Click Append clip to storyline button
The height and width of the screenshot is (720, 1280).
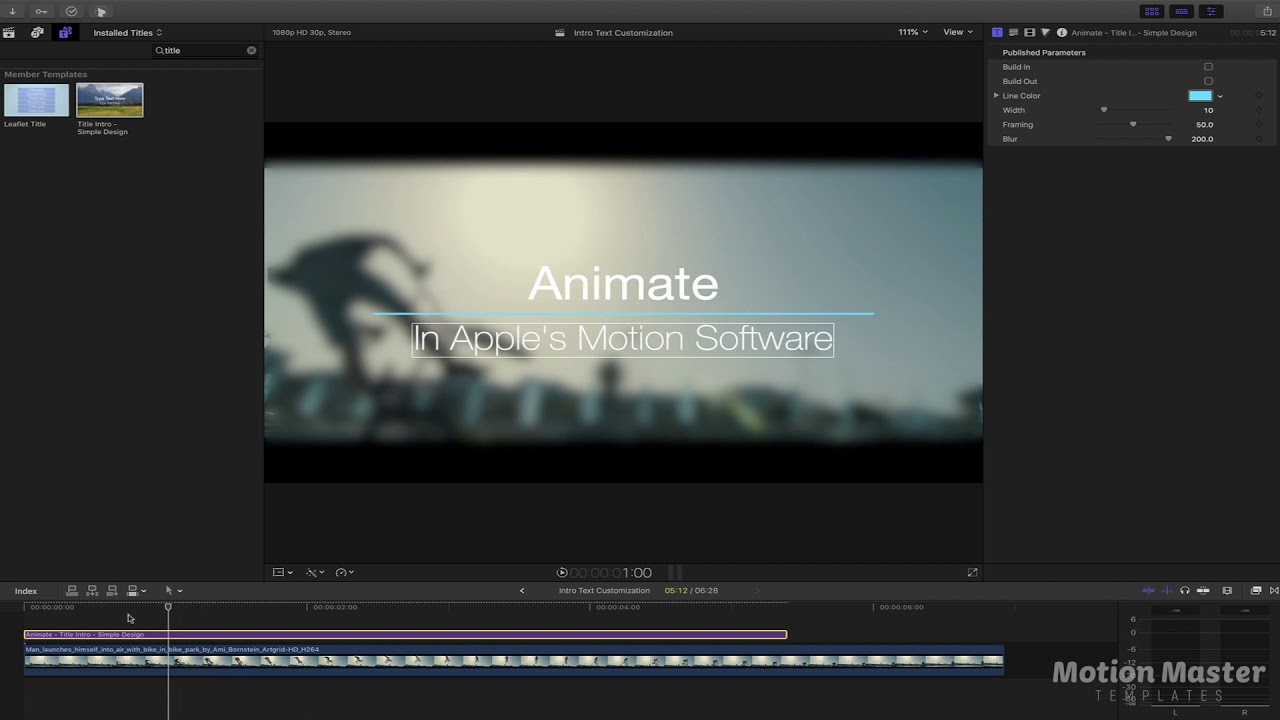point(112,591)
